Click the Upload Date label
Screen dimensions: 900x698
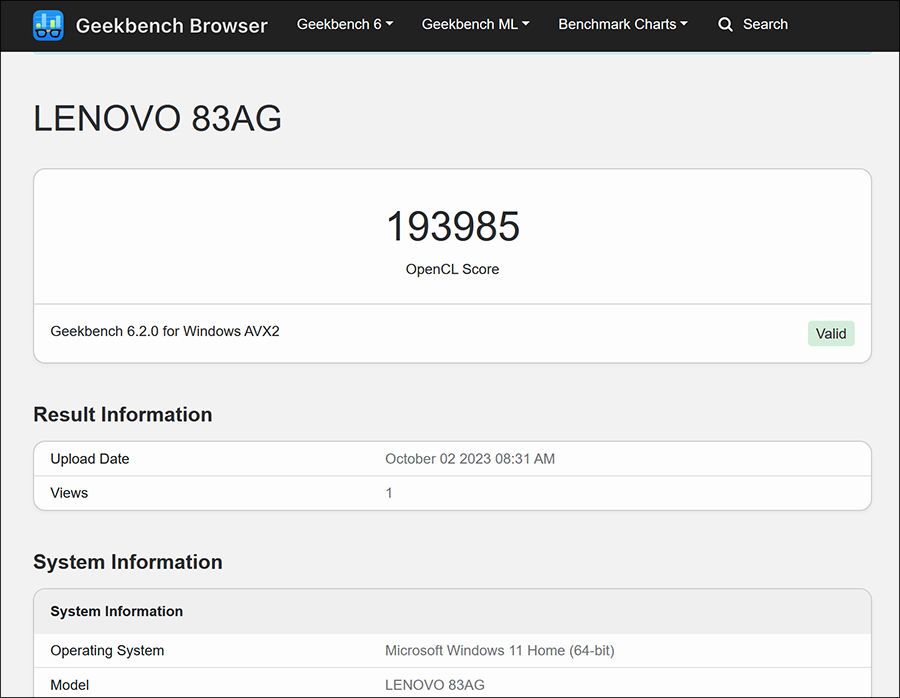pos(90,459)
